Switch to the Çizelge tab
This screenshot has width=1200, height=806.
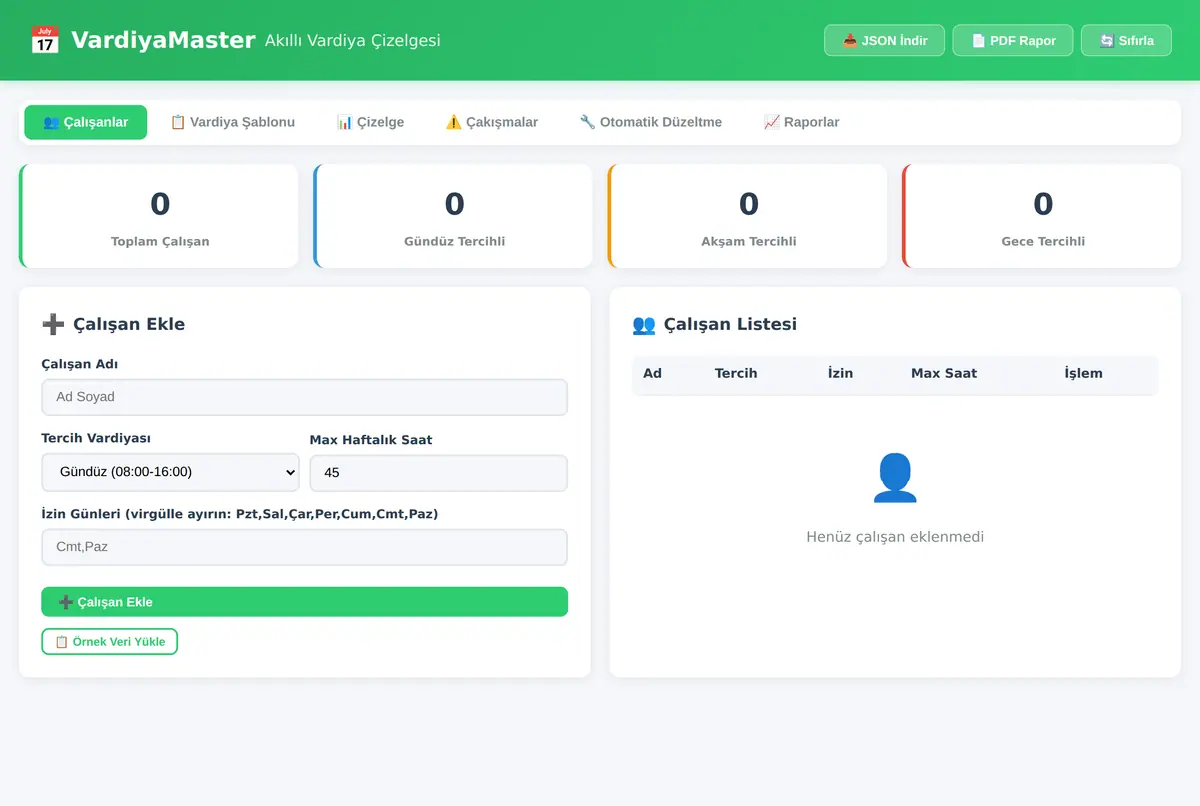(x=370, y=122)
